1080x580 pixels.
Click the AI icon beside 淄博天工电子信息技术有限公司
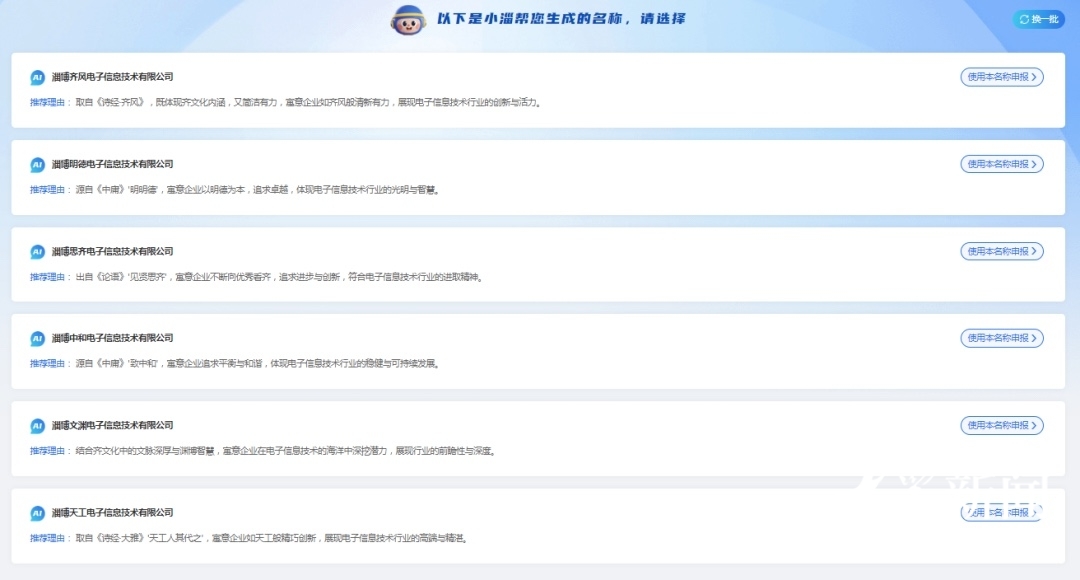[38, 513]
